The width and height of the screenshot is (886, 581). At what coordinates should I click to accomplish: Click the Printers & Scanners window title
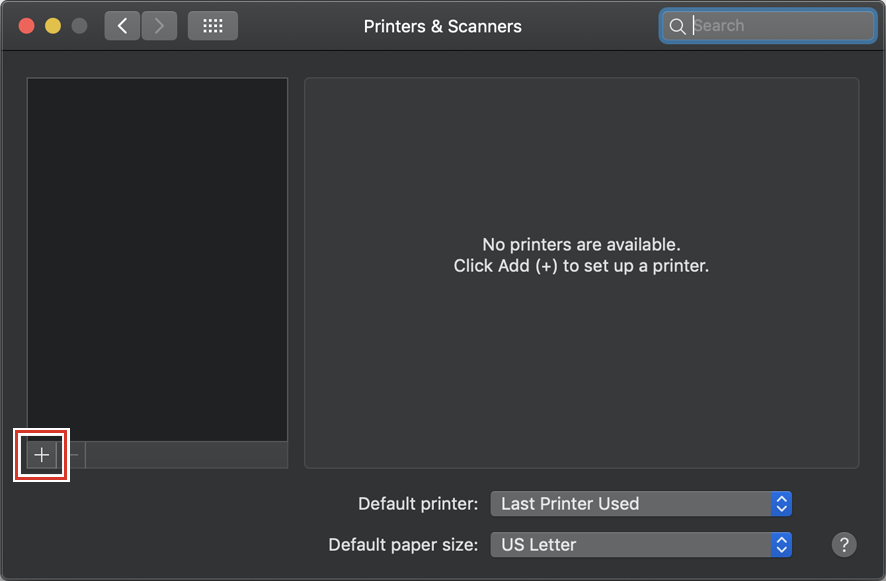pyautogui.click(x=443, y=26)
